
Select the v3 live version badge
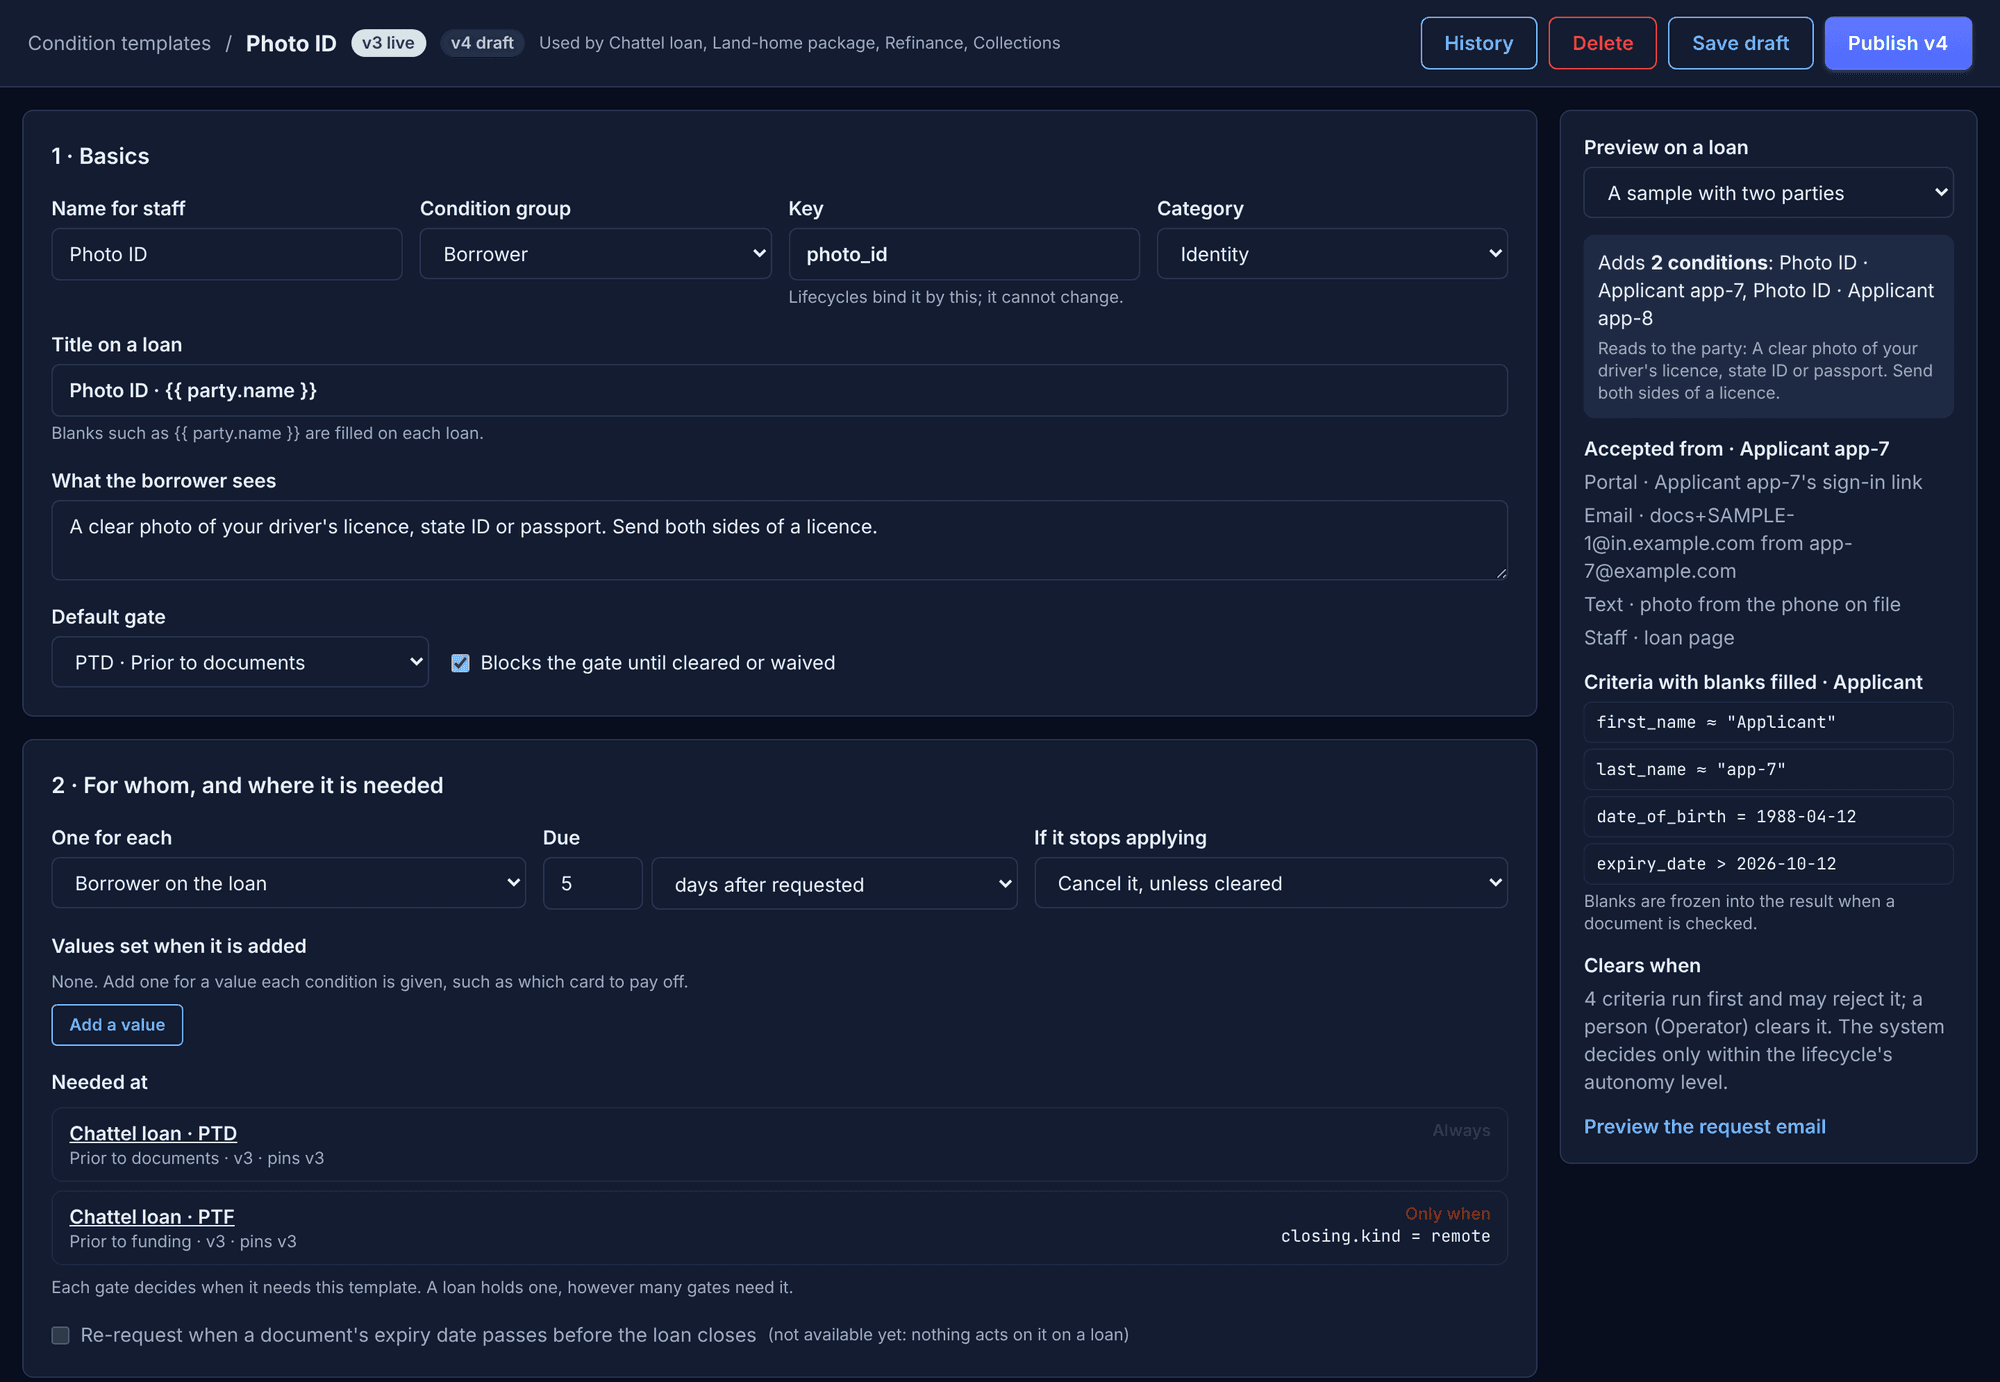pos(388,43)
